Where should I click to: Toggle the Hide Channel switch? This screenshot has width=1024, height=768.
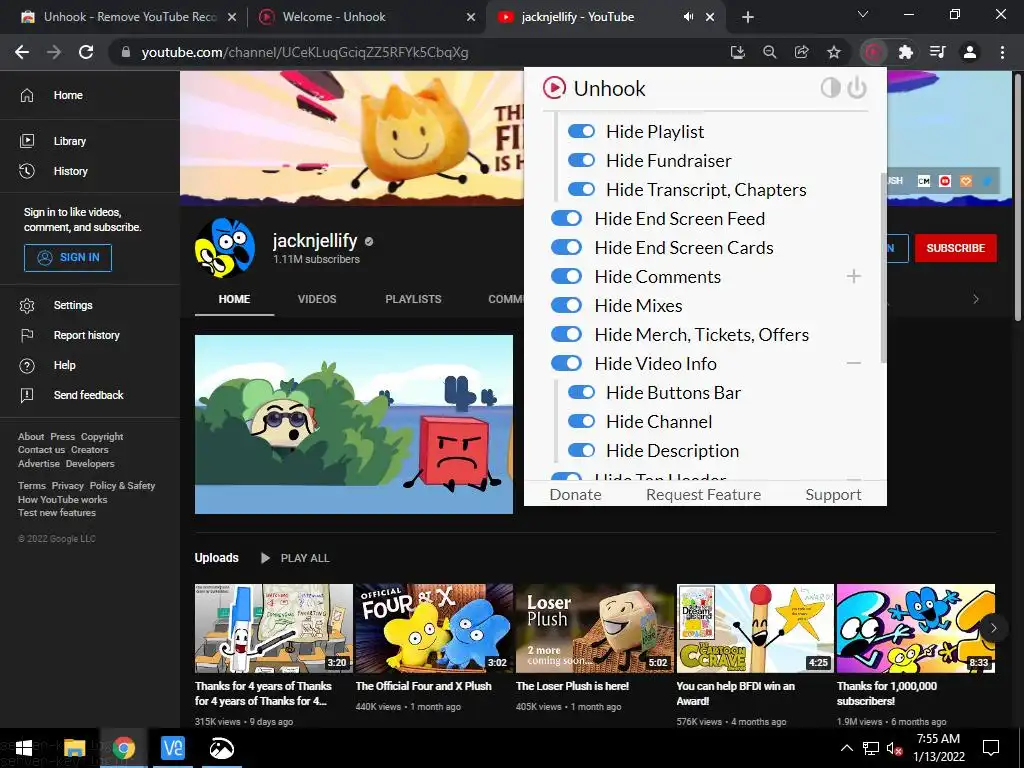(581, 421)
